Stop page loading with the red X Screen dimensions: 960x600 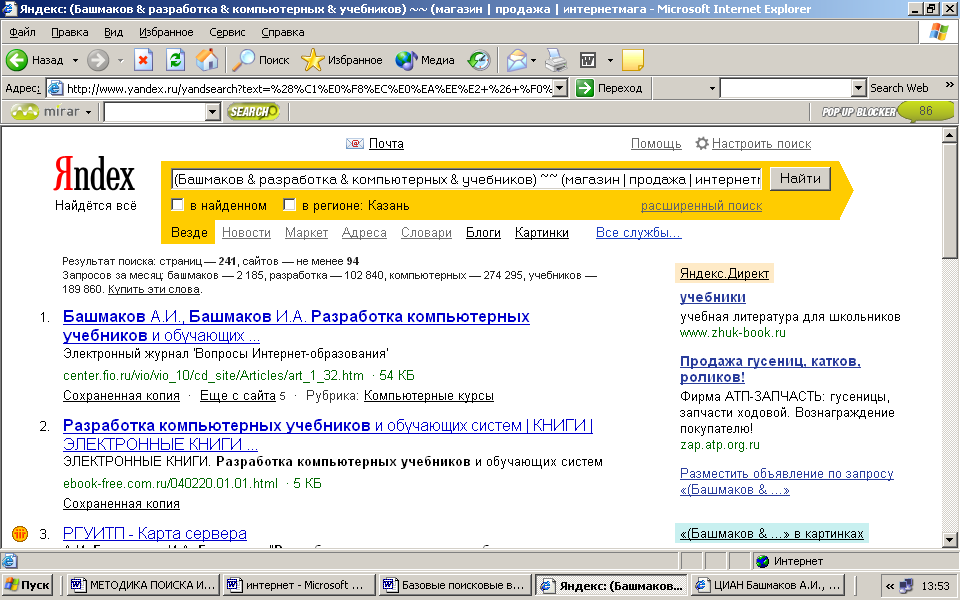click(143, 60)
